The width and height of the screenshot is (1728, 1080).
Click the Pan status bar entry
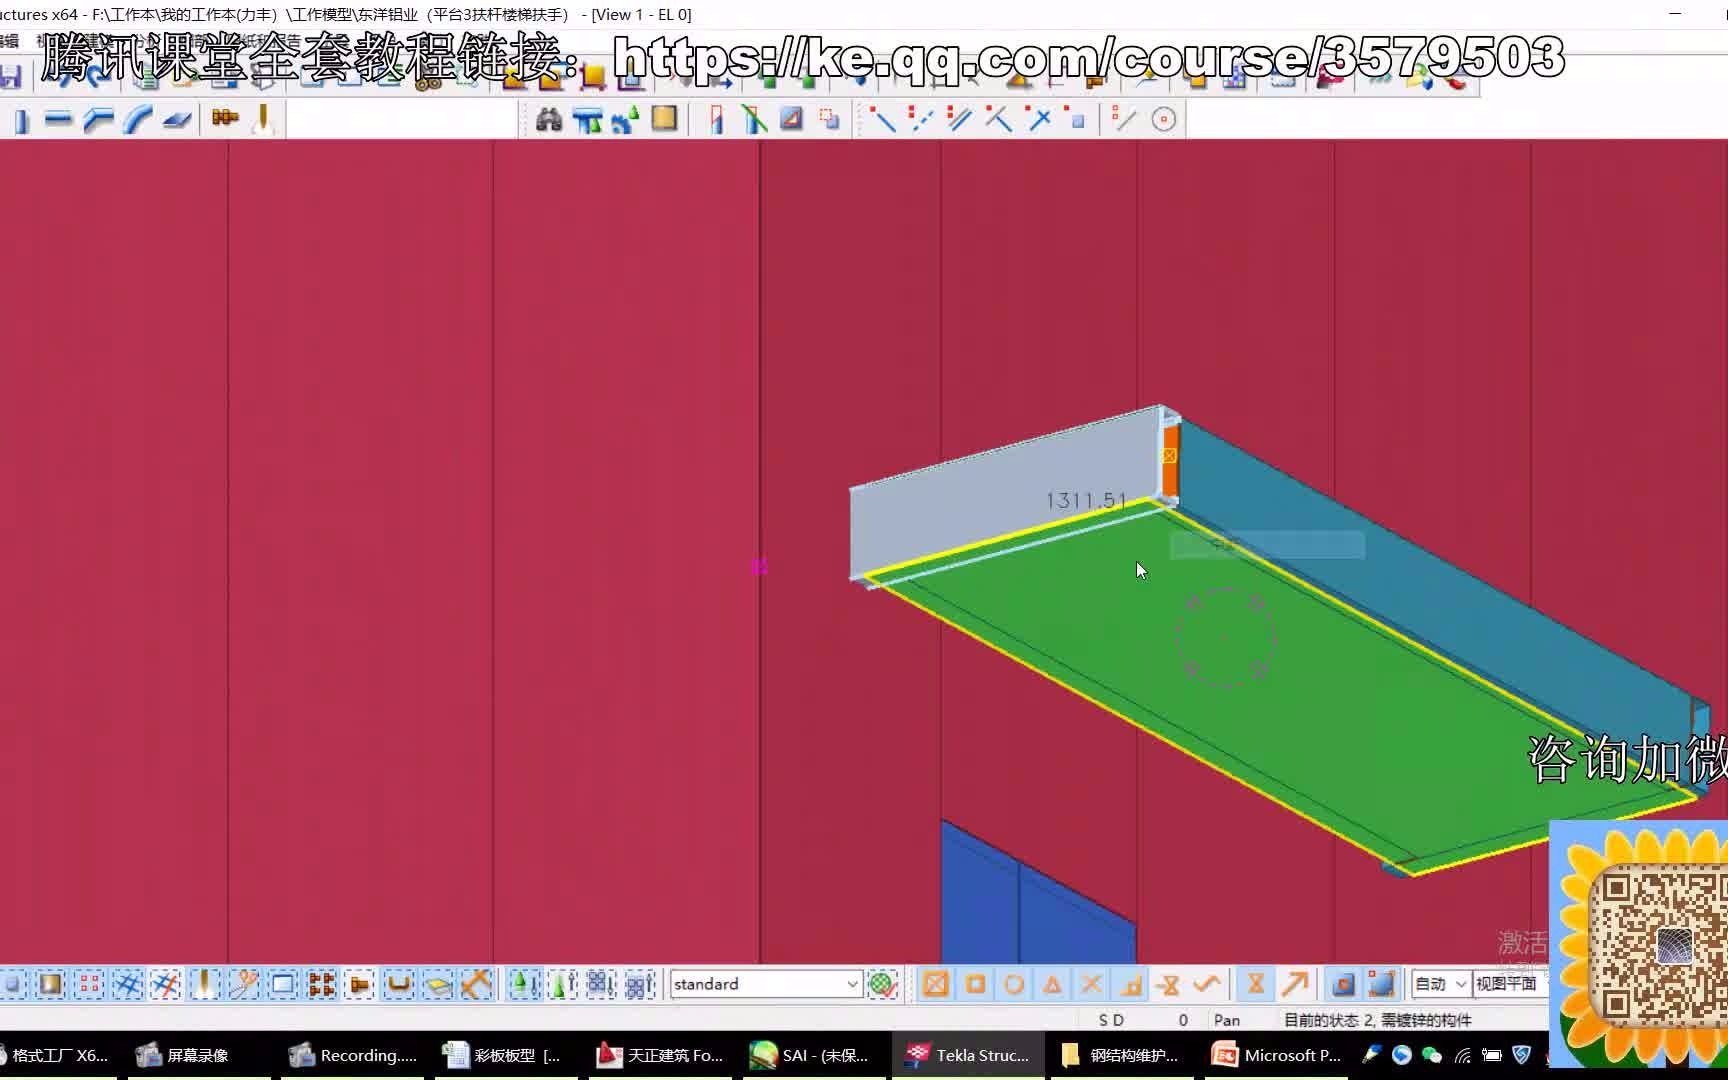[x=1227, y=1020]
